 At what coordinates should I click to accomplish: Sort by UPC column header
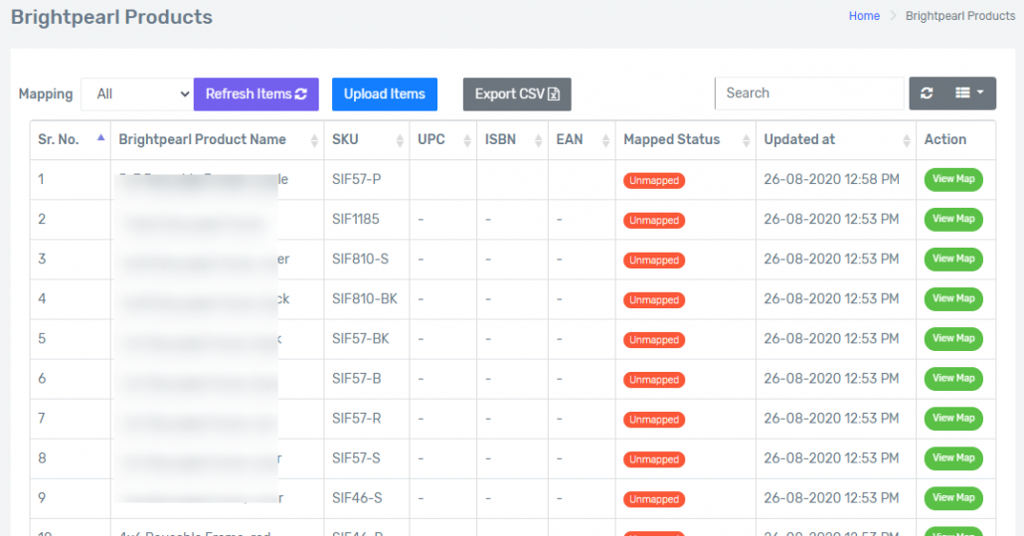[x=443, y=140]
